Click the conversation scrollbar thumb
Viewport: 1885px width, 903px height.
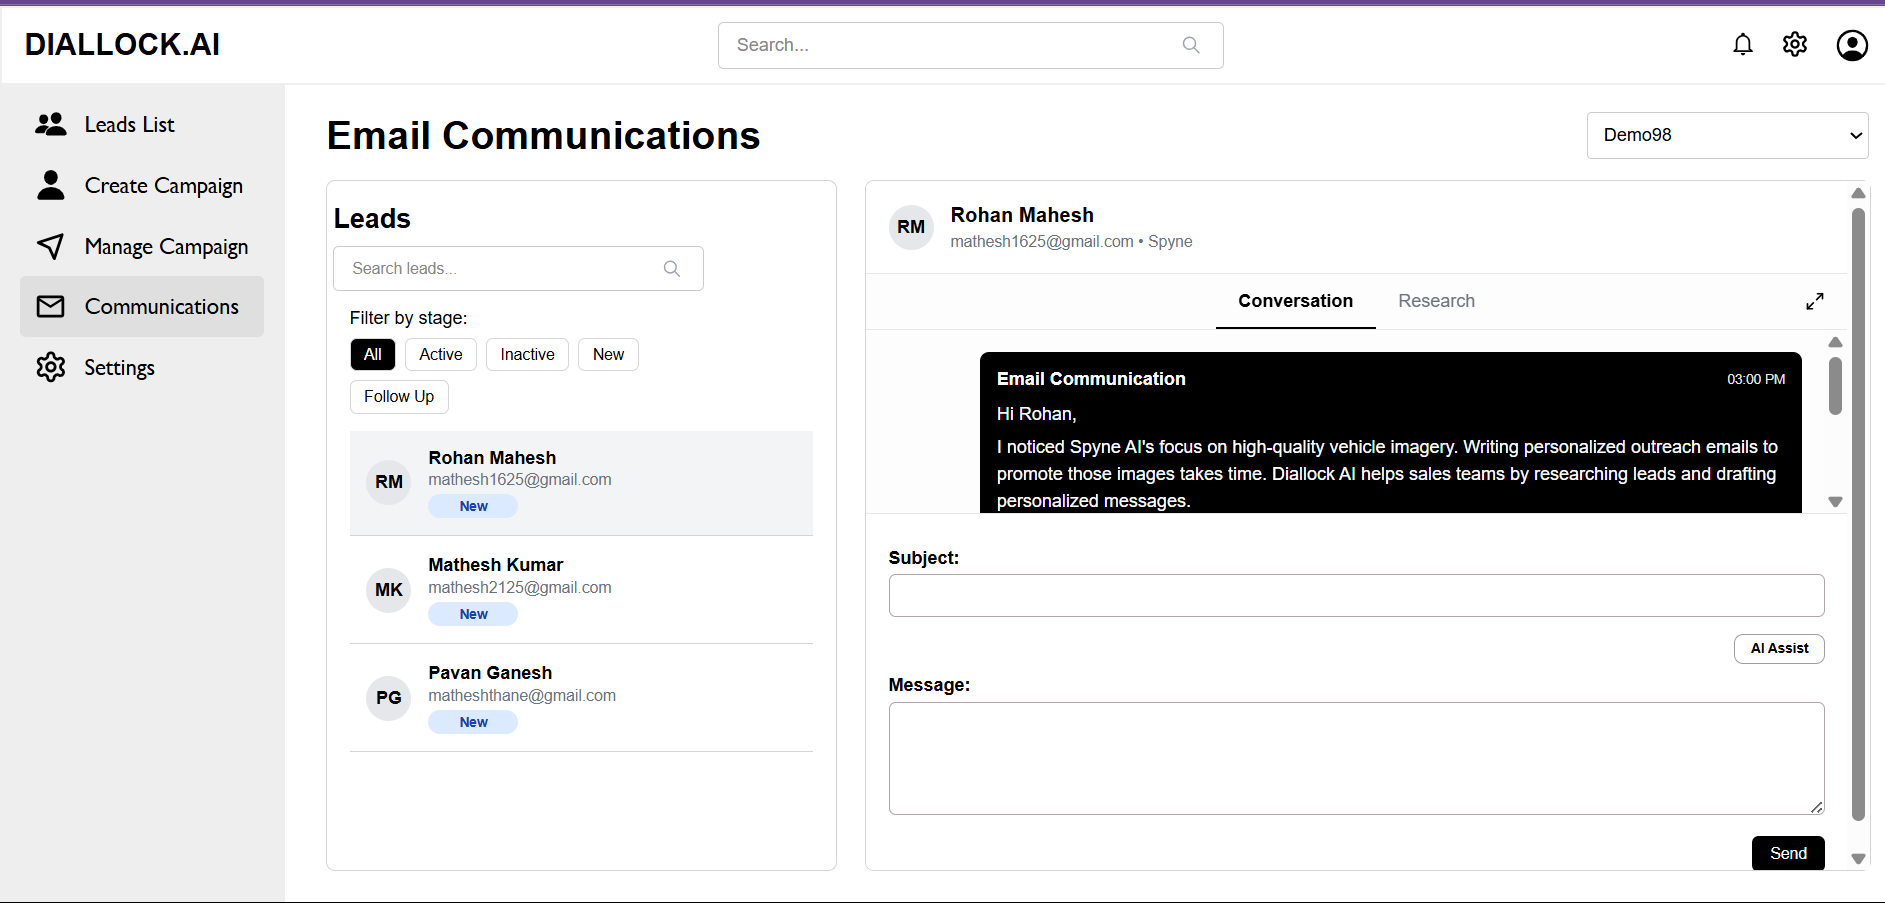point(1835,385)
